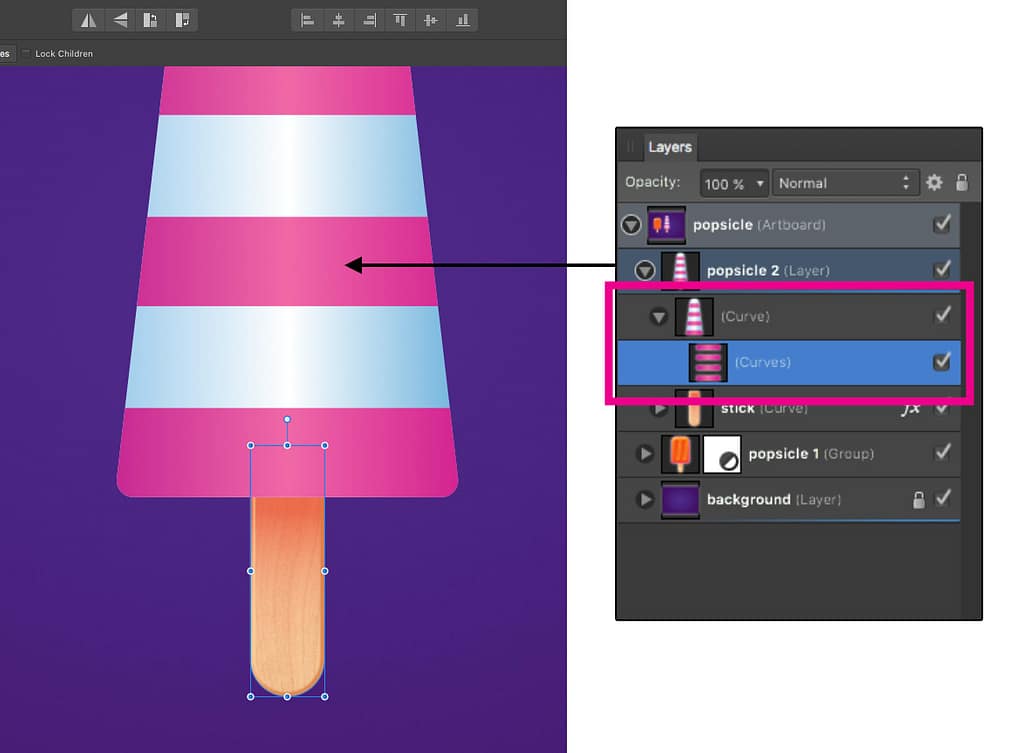Hide the (Curve) layer
Image resolution: width=1023 pixels, height=753 pixels.
942,316
